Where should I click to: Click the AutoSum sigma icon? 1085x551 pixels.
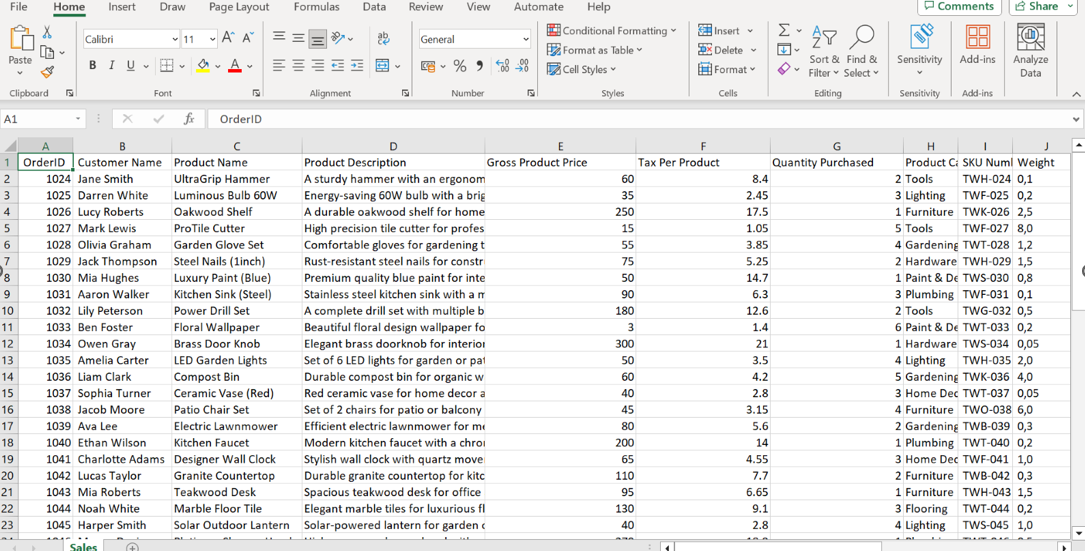click(783, 30)
